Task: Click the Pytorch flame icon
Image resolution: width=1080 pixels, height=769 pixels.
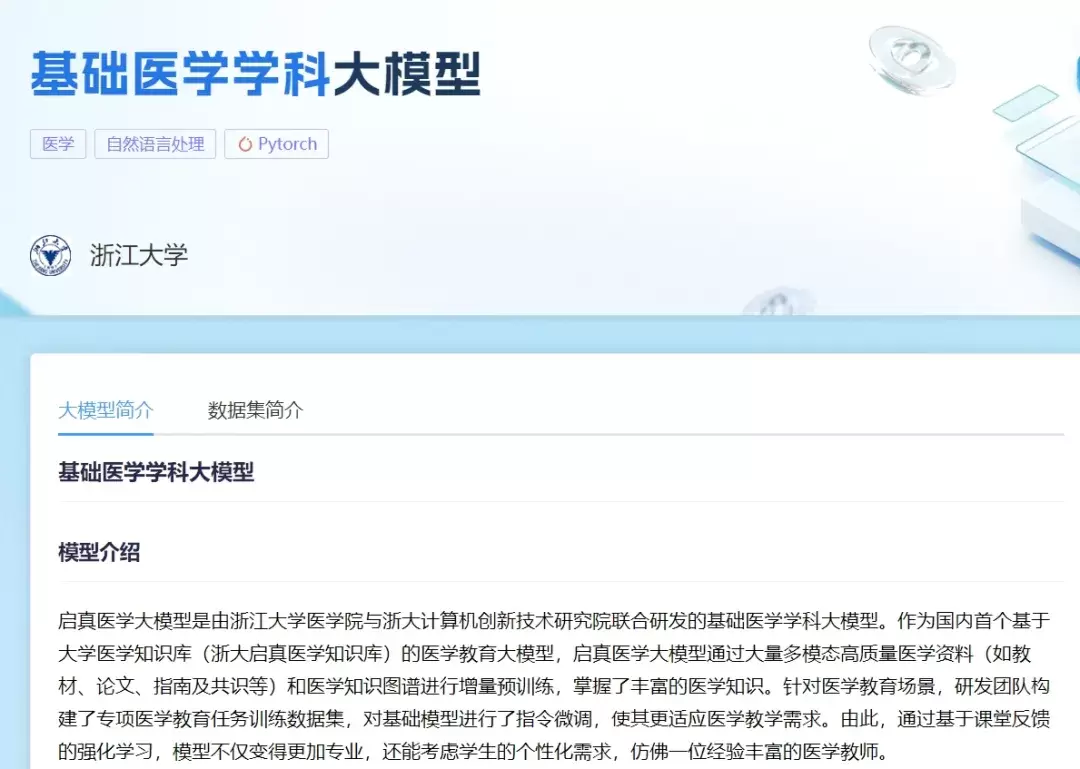Action: [245, 144]
